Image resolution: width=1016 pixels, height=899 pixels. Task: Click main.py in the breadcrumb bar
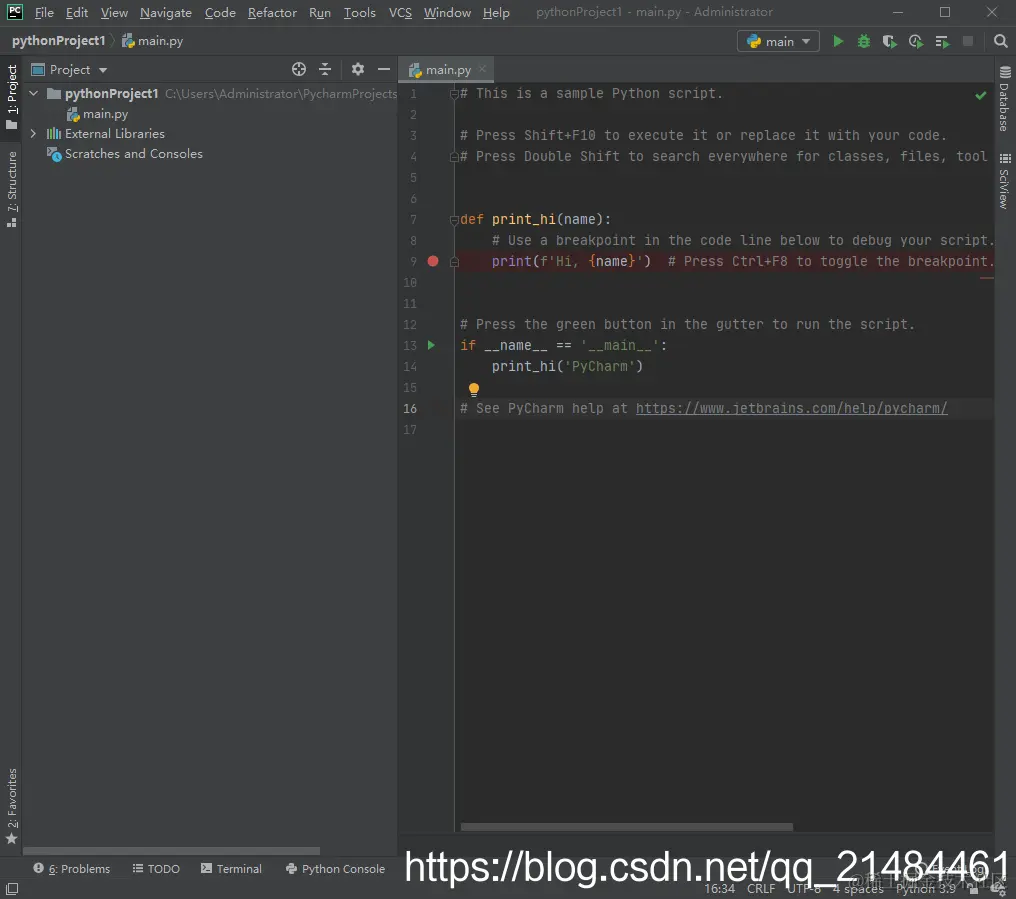[x=153, y=41]
